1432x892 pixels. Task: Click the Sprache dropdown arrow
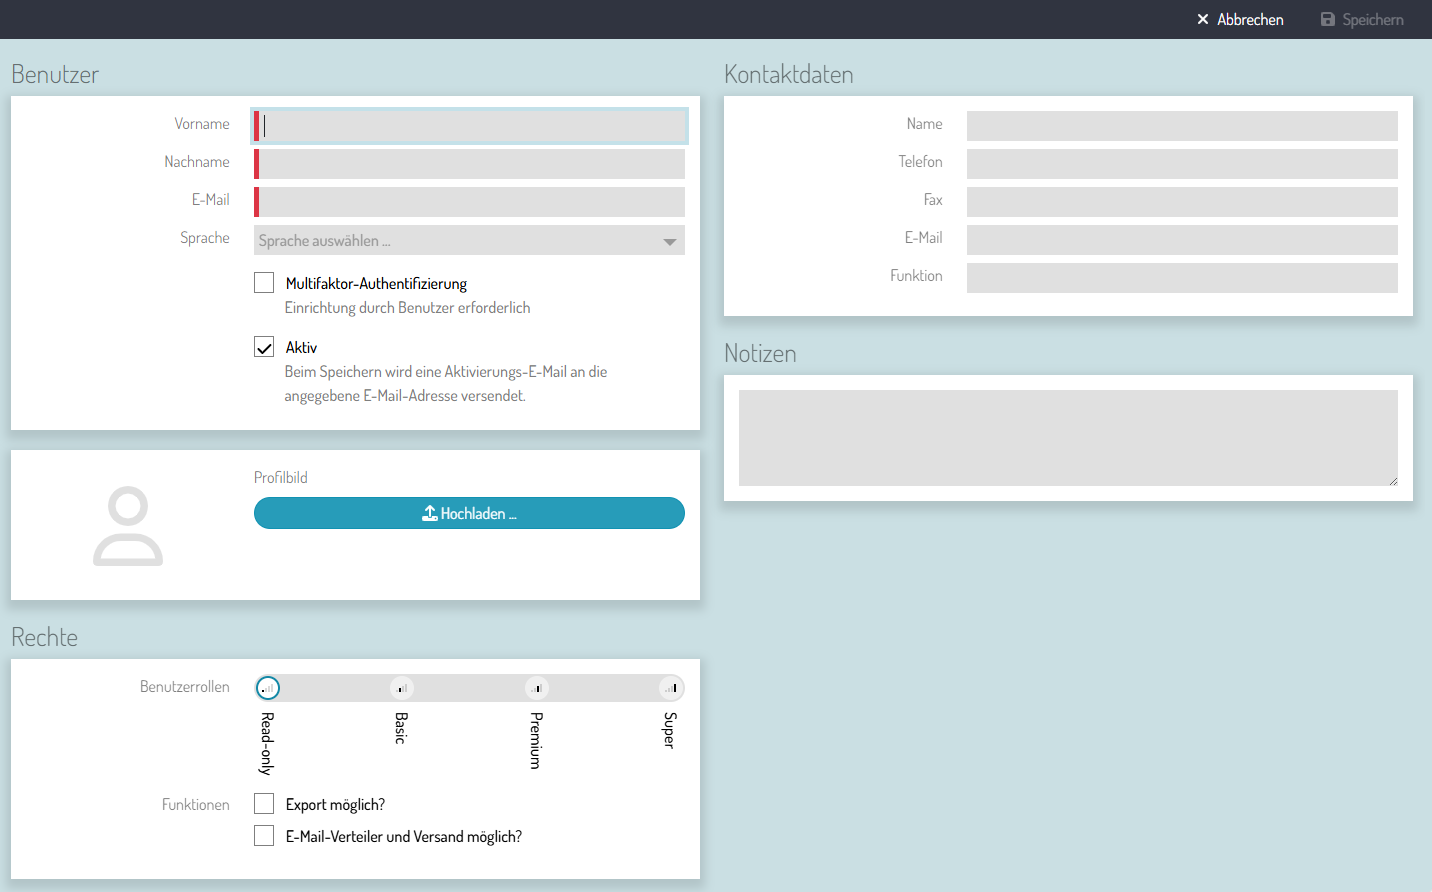(x=669, y=241)
